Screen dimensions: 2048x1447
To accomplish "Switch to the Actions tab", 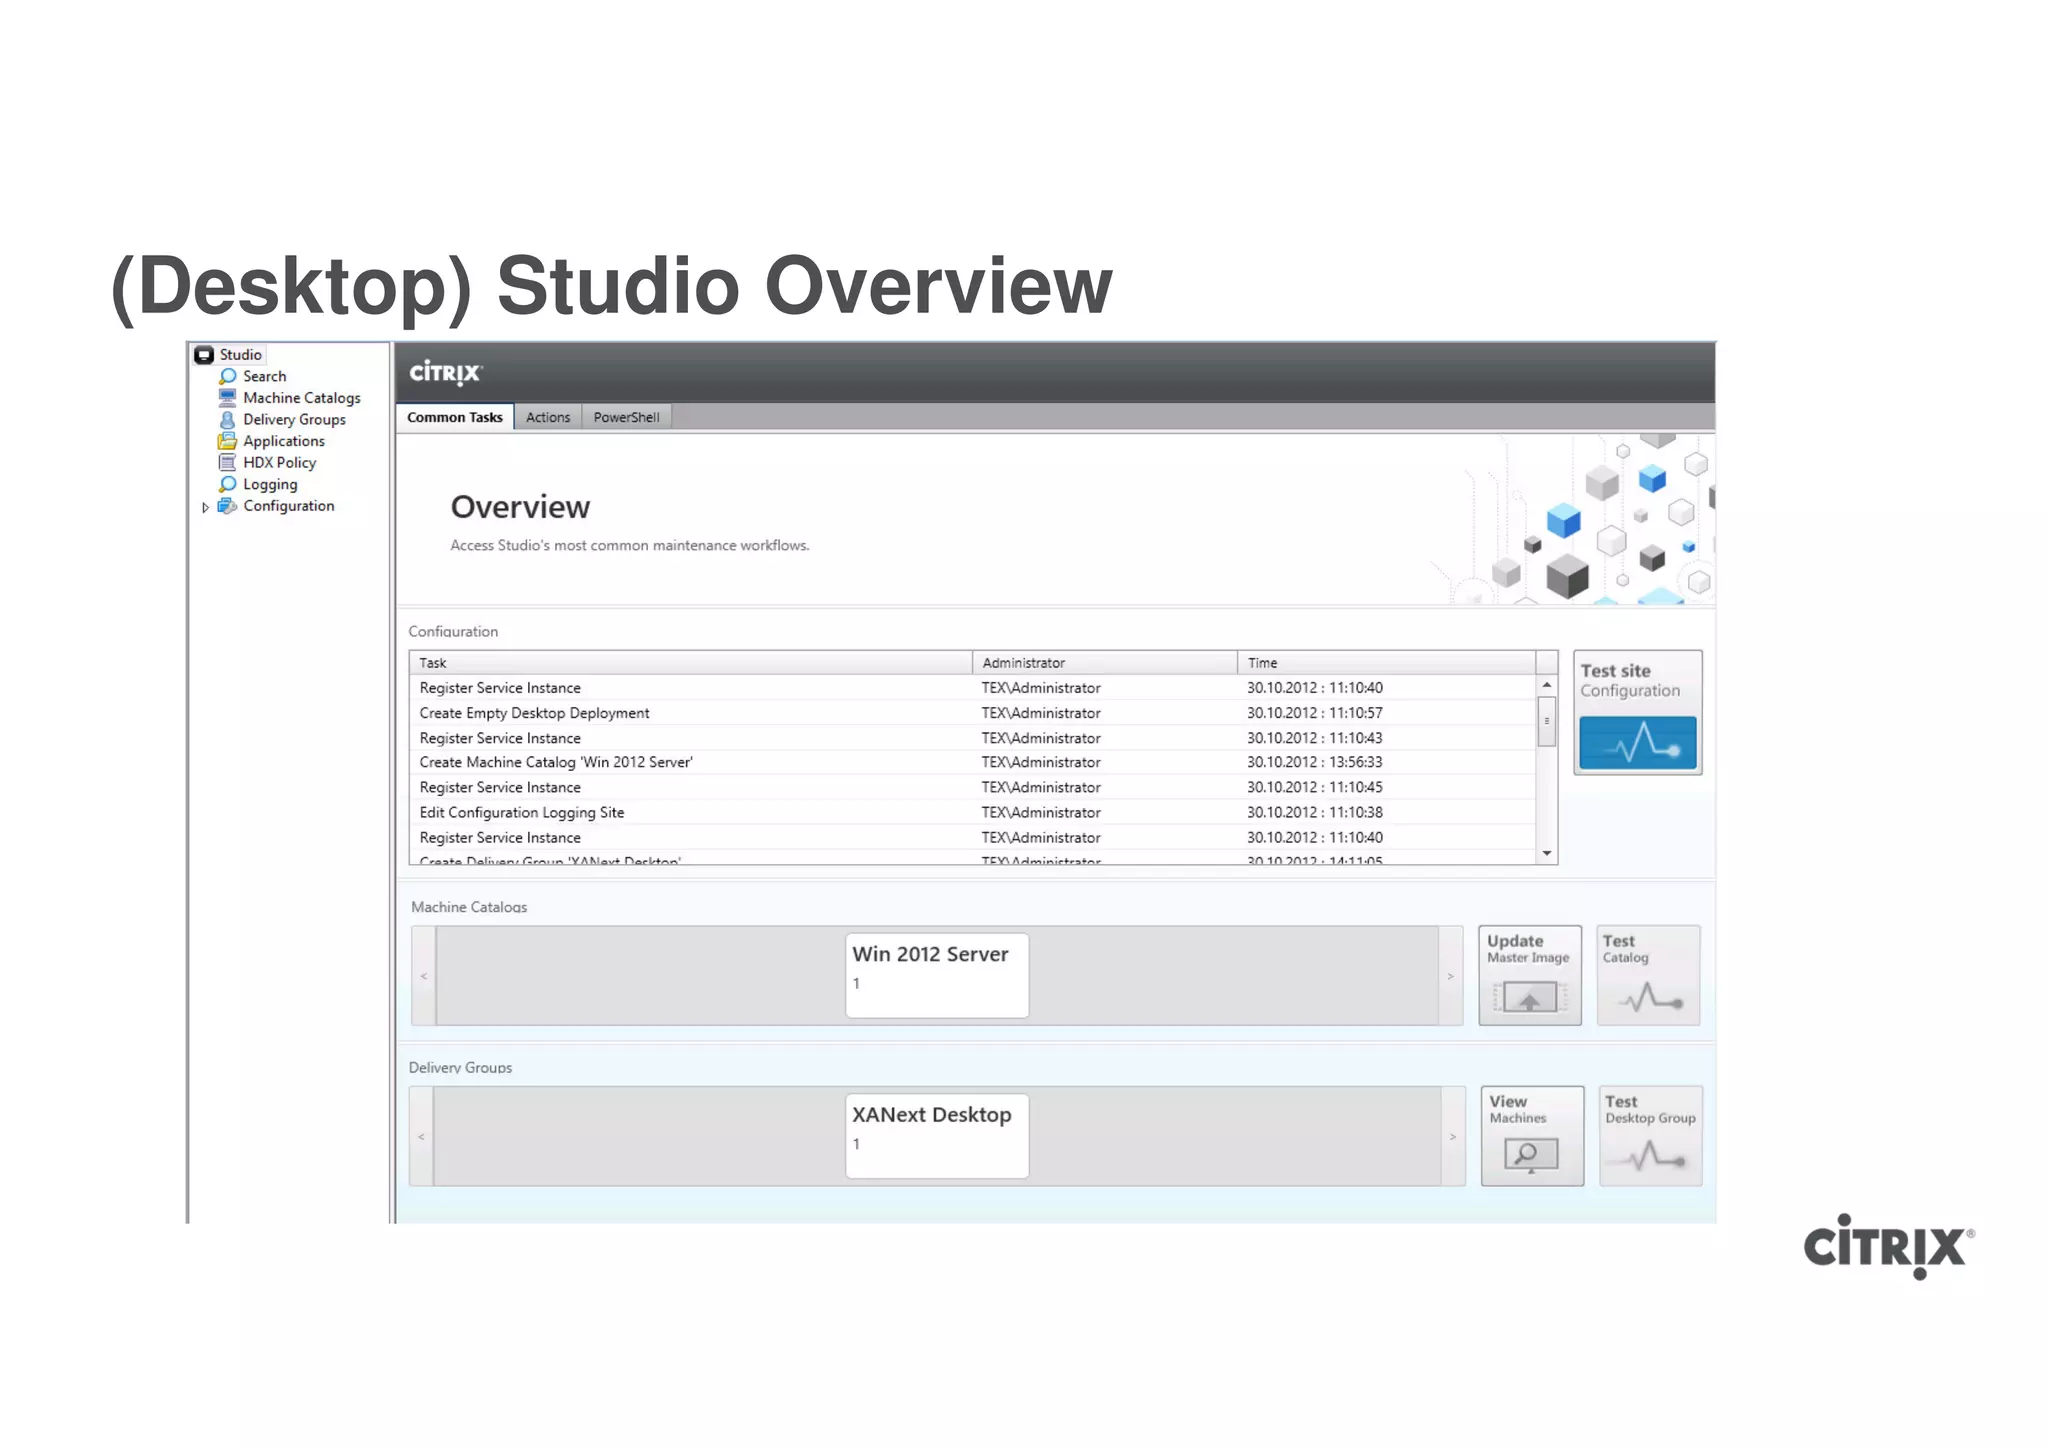I will tap(548, 417).
